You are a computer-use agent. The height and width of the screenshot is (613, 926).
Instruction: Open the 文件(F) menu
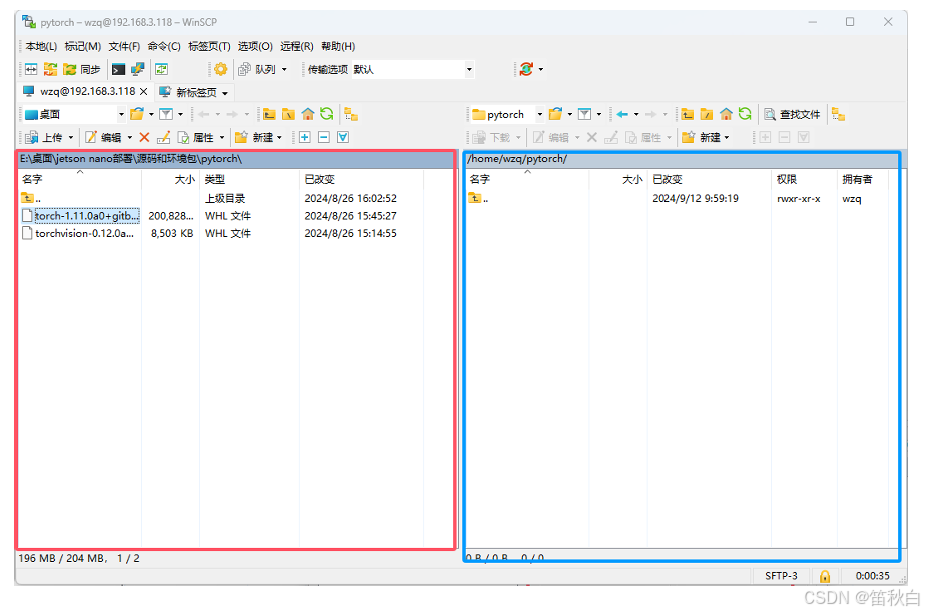(x=124, y=46)
